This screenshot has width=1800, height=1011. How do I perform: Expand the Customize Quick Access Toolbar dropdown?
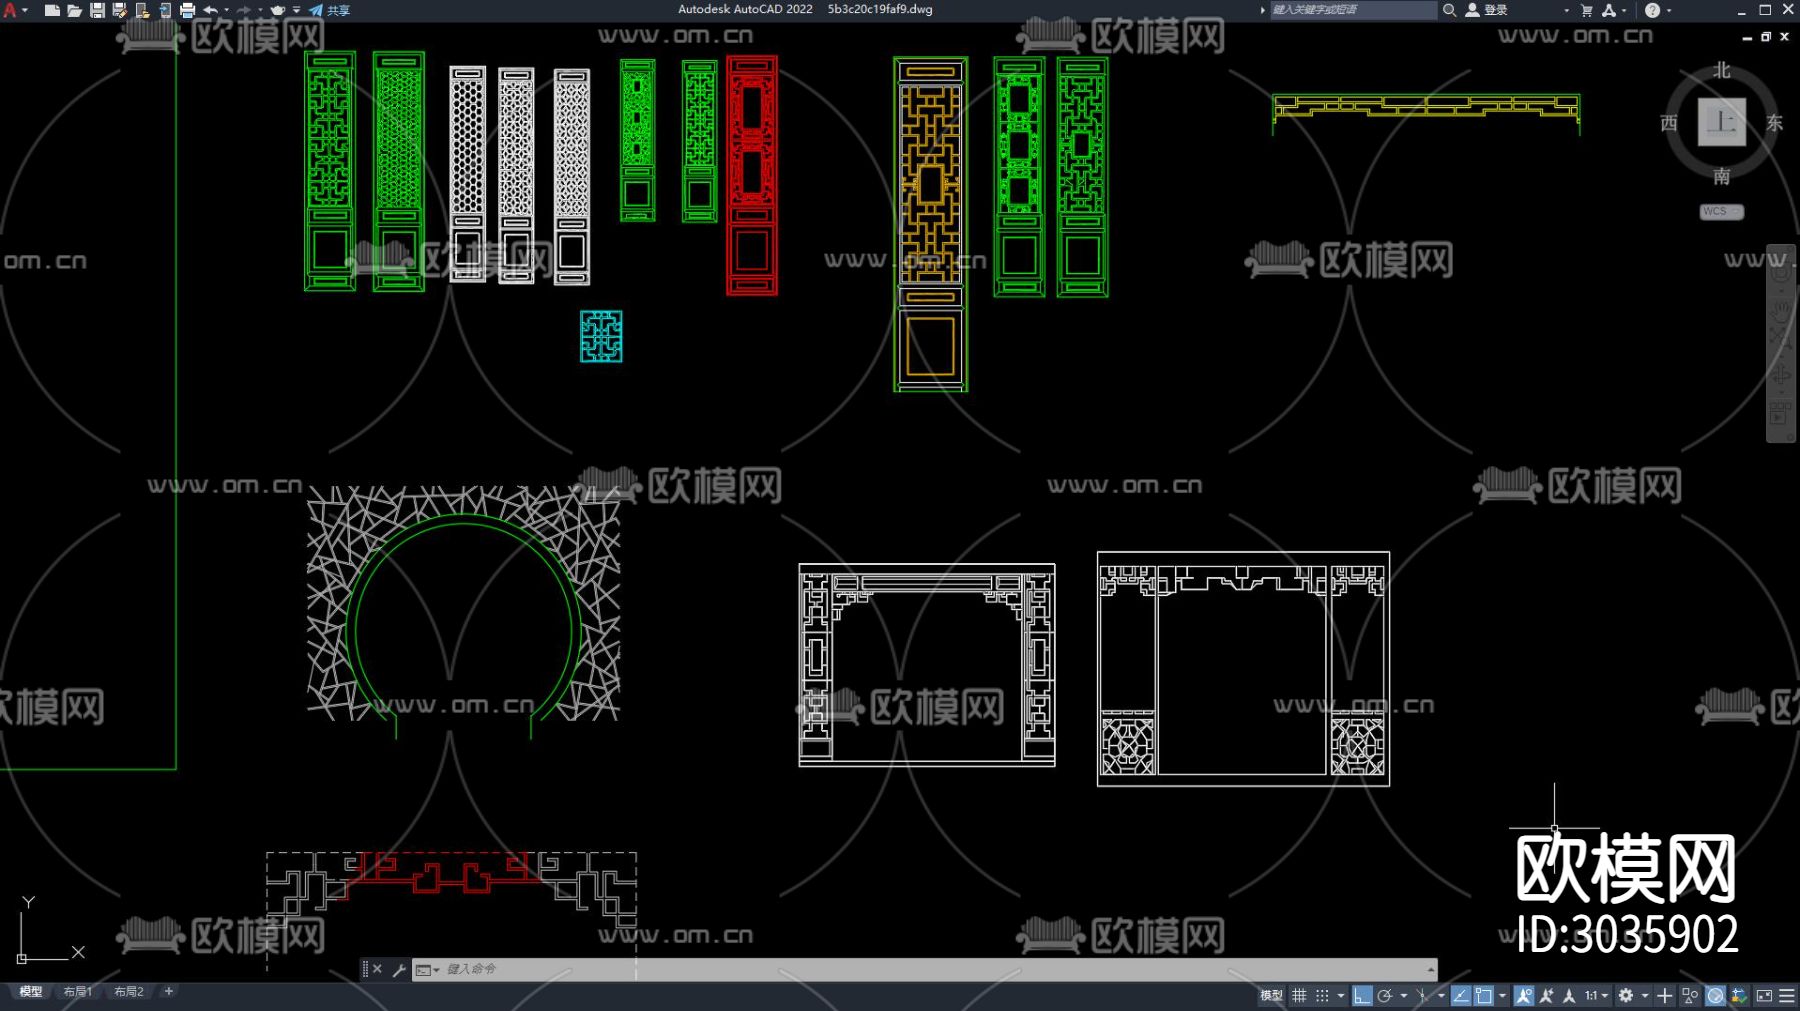pyautogui.click(x=296, y=10)
